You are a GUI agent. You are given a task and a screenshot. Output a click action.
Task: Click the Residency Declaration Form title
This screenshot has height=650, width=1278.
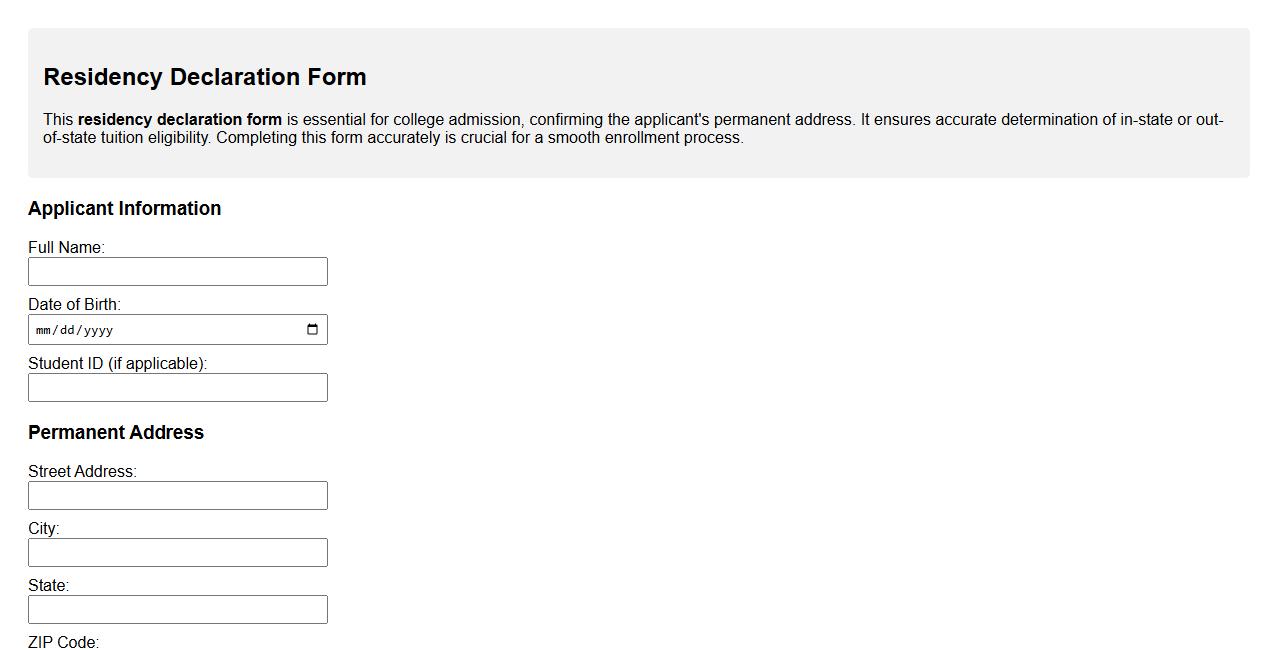[x=204, y=76]
